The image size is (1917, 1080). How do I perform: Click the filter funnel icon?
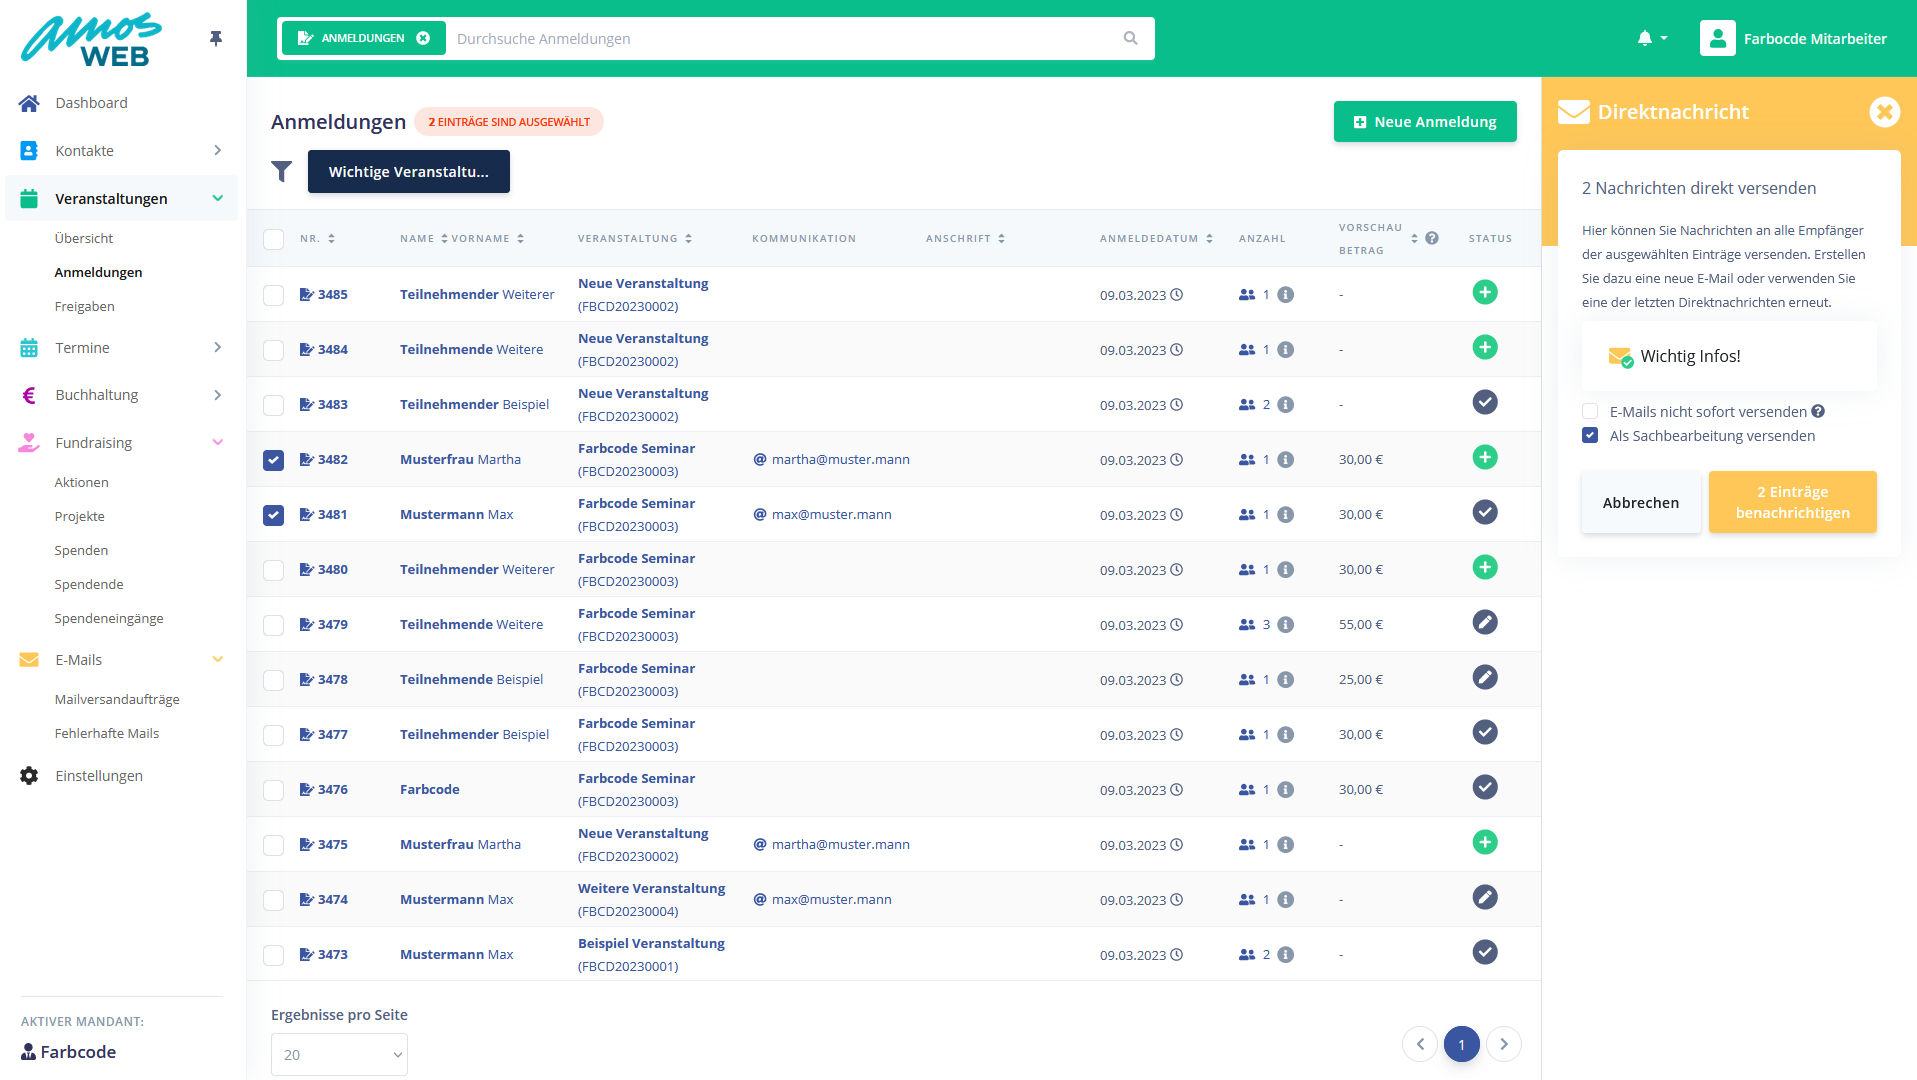282,172
